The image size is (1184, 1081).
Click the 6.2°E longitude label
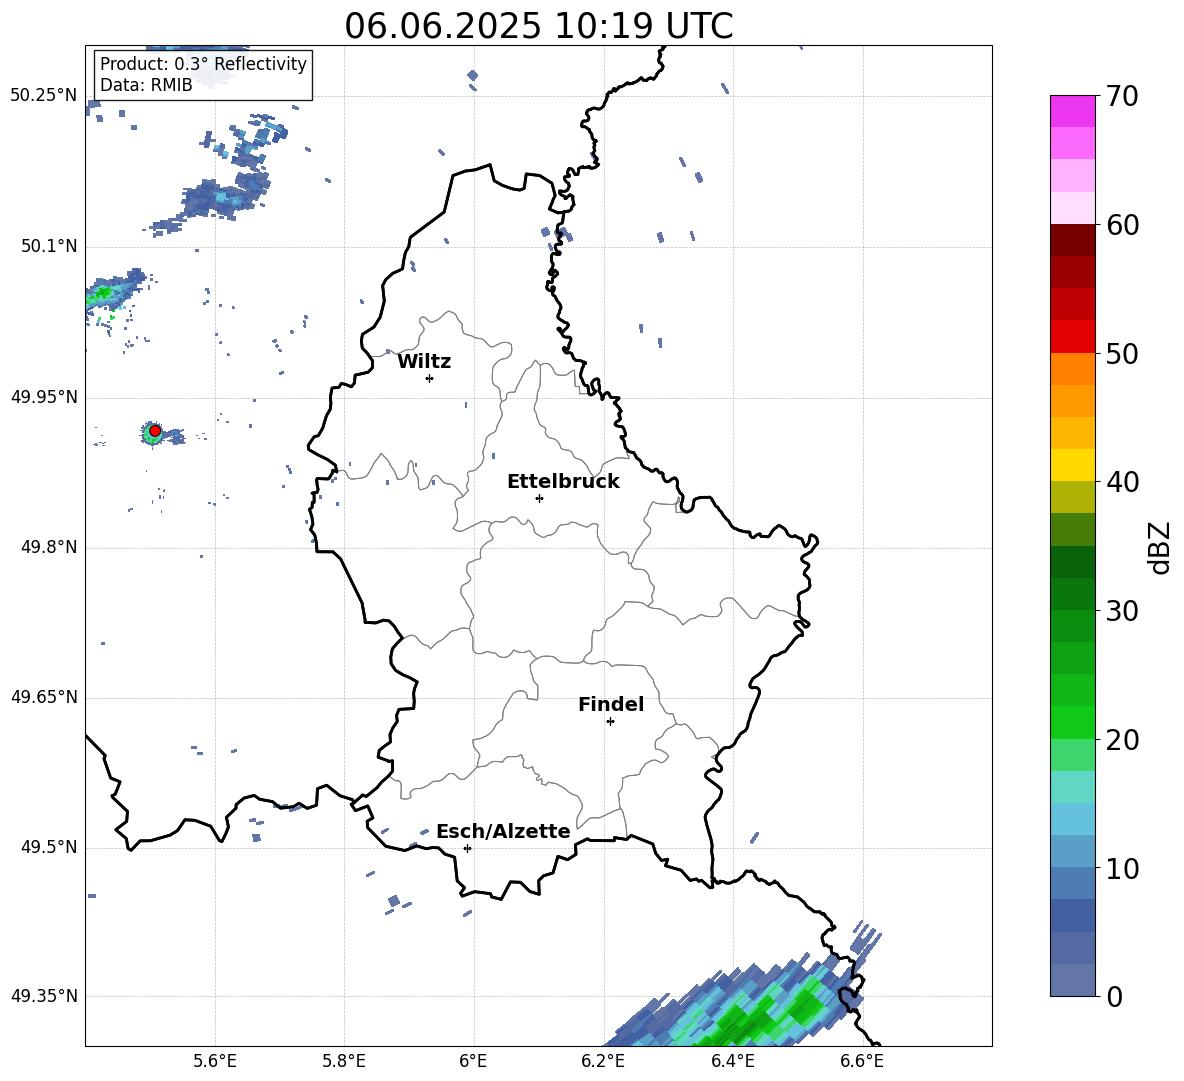(x=603, y=1061)
